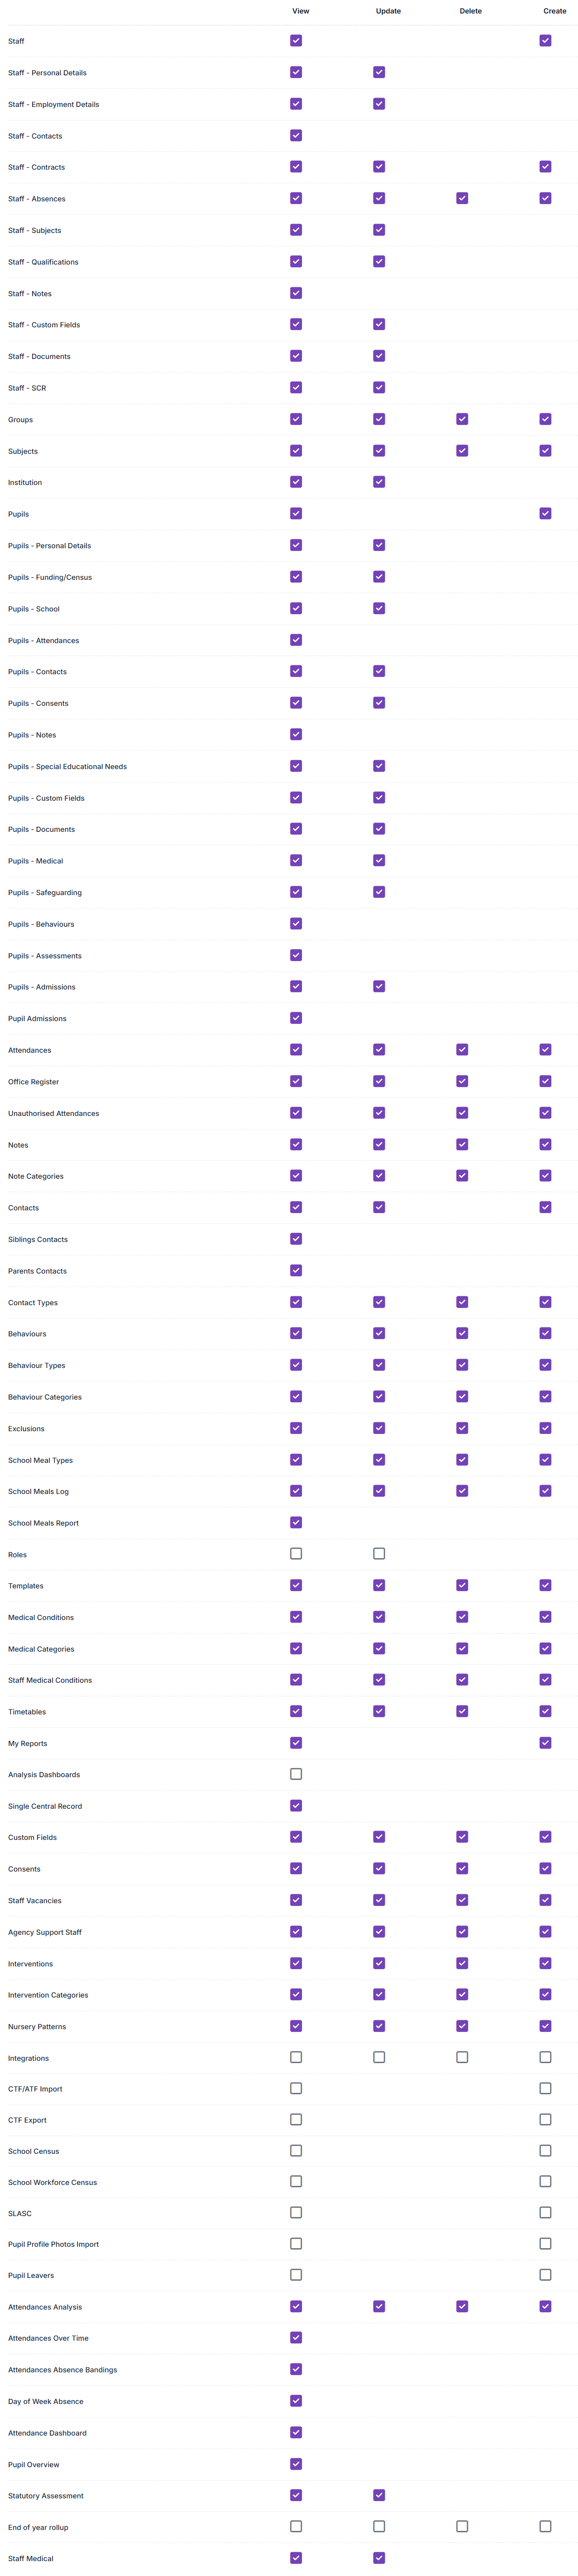Enable View permission for School Census
The height and width of the screenshot is (2576, 578).
click(296, 2150)
